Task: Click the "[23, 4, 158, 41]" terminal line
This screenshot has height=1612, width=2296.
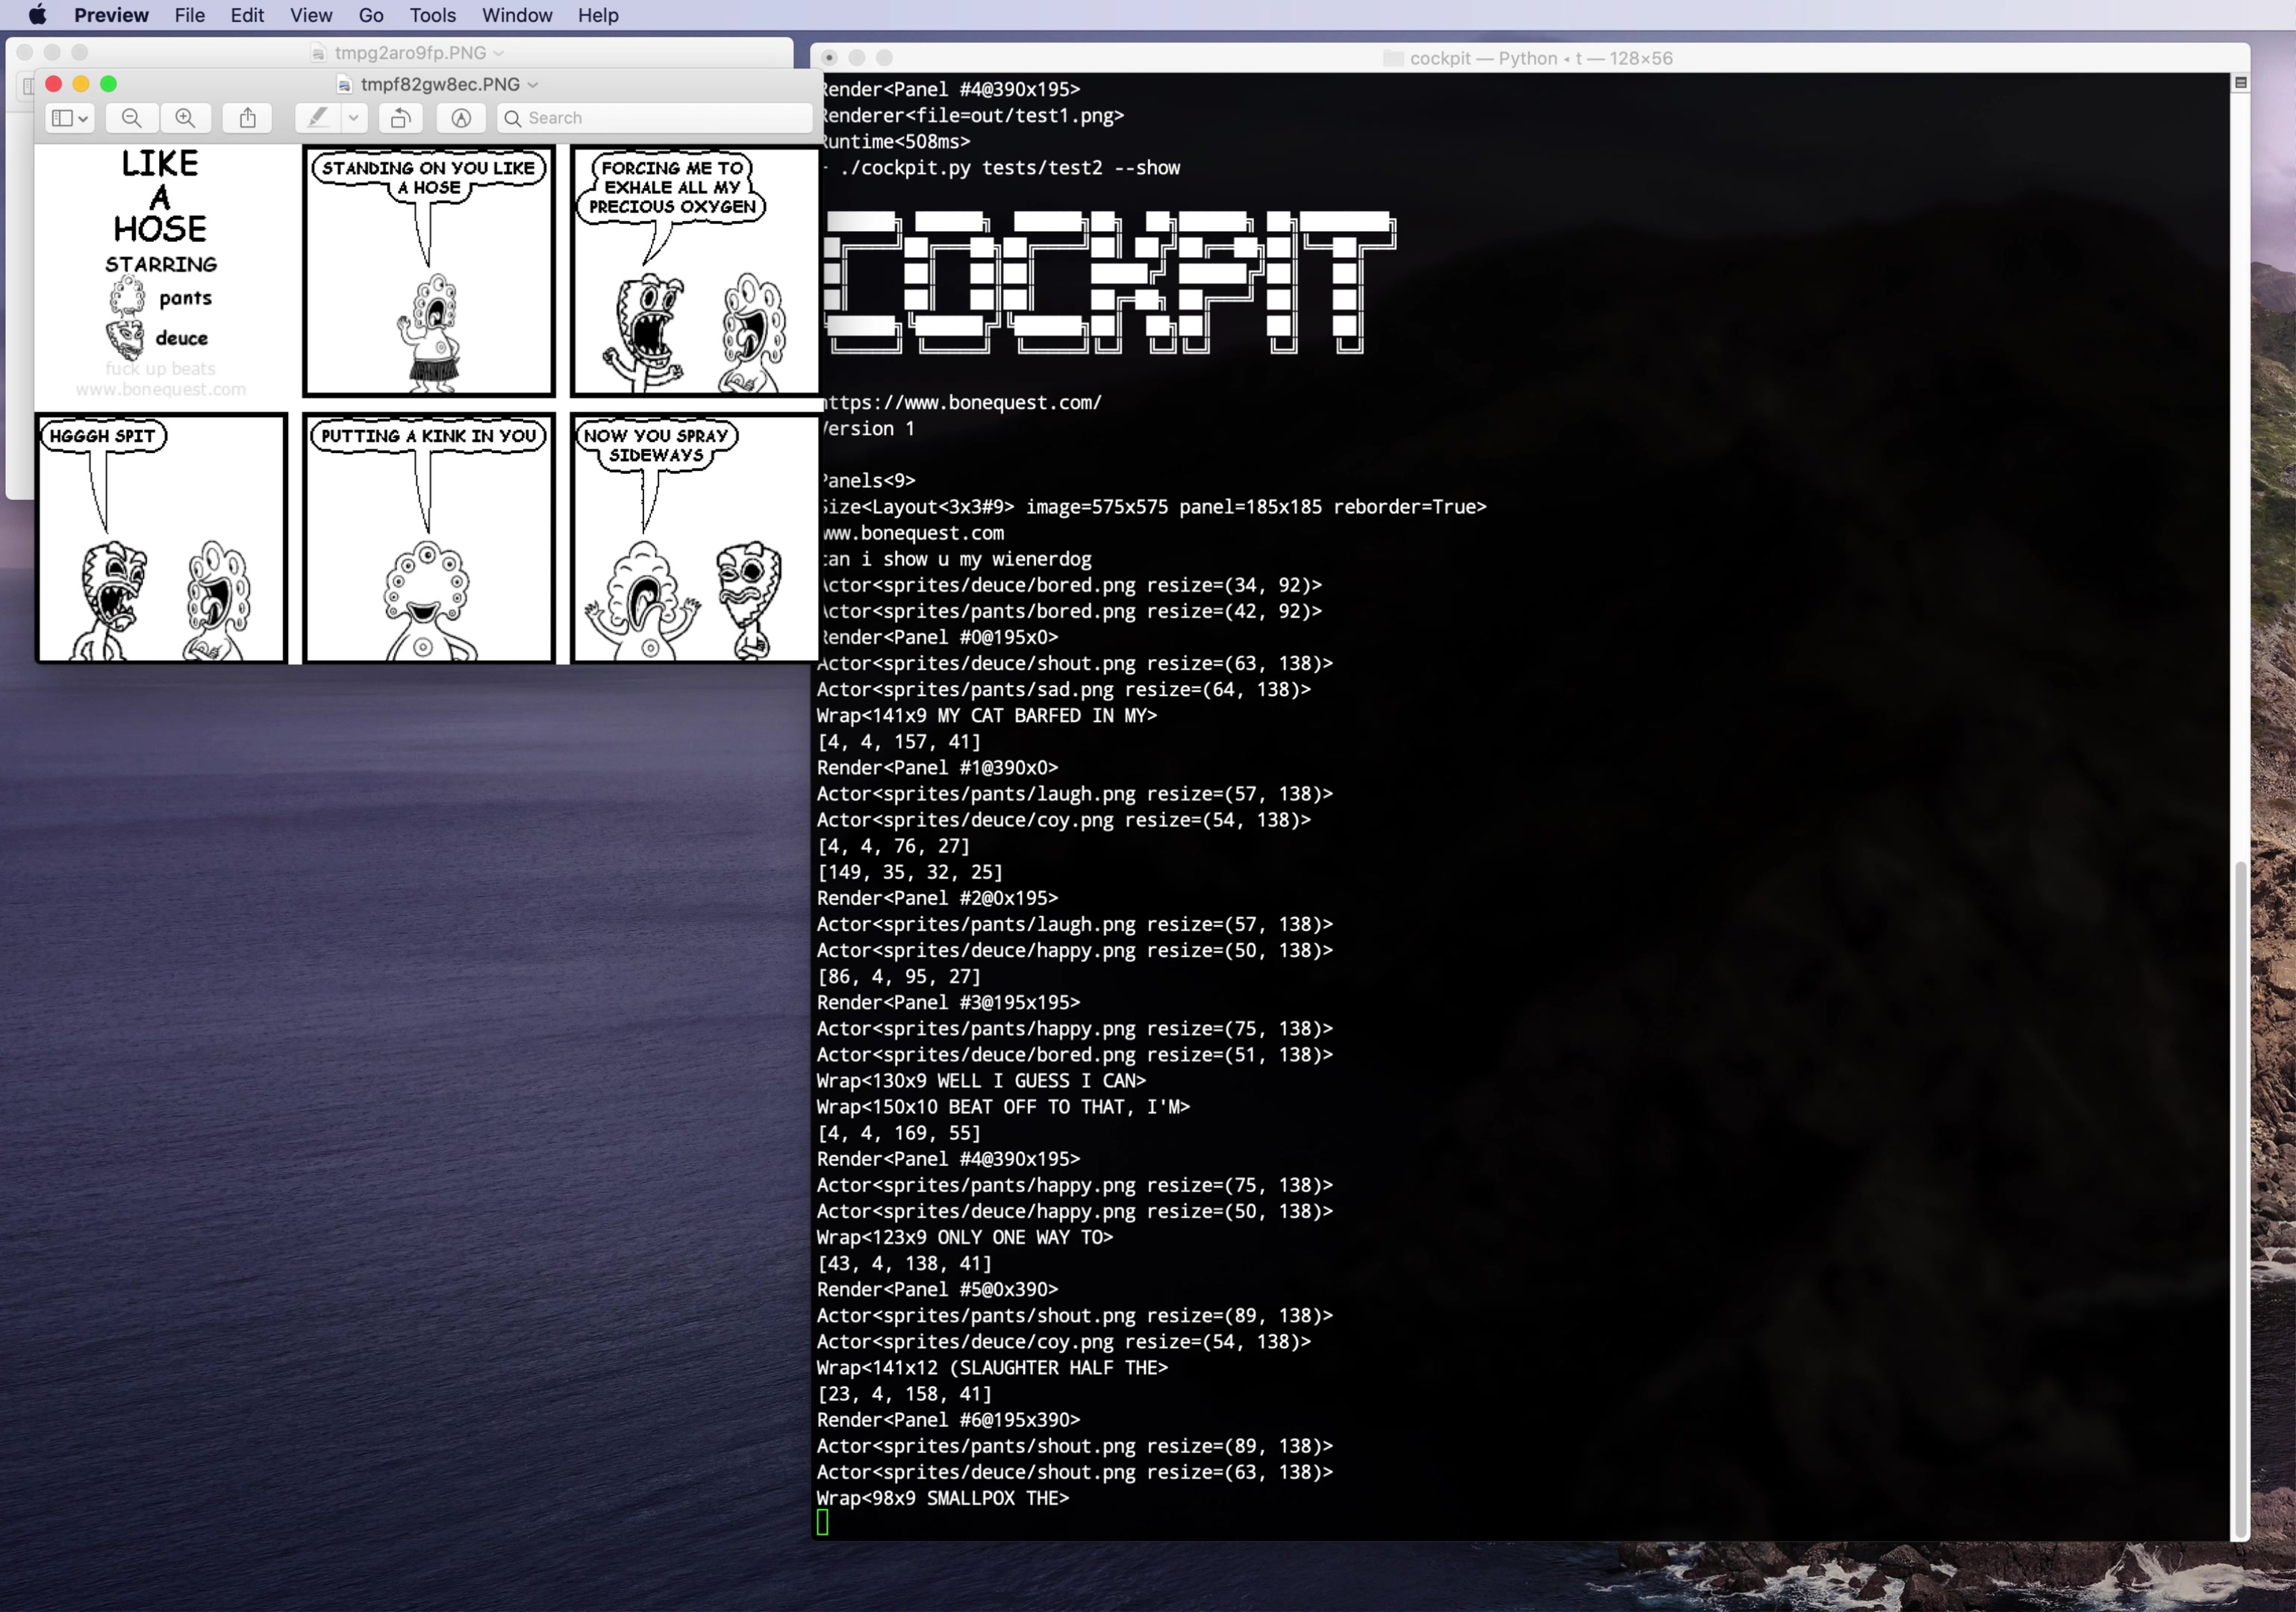Action: pos(905,1394)
